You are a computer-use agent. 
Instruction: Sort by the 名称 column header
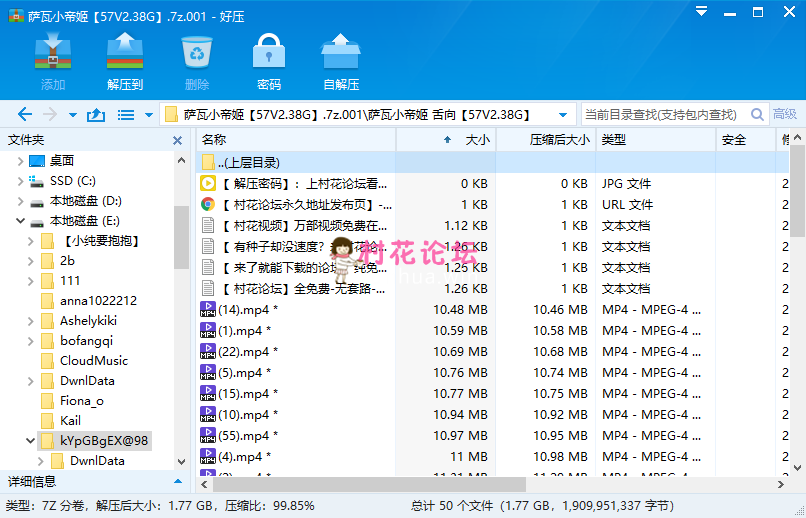(296, 140)
